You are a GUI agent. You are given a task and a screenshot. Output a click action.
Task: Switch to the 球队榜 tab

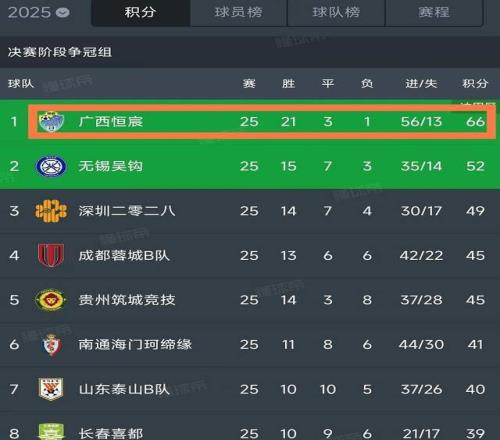336,13
